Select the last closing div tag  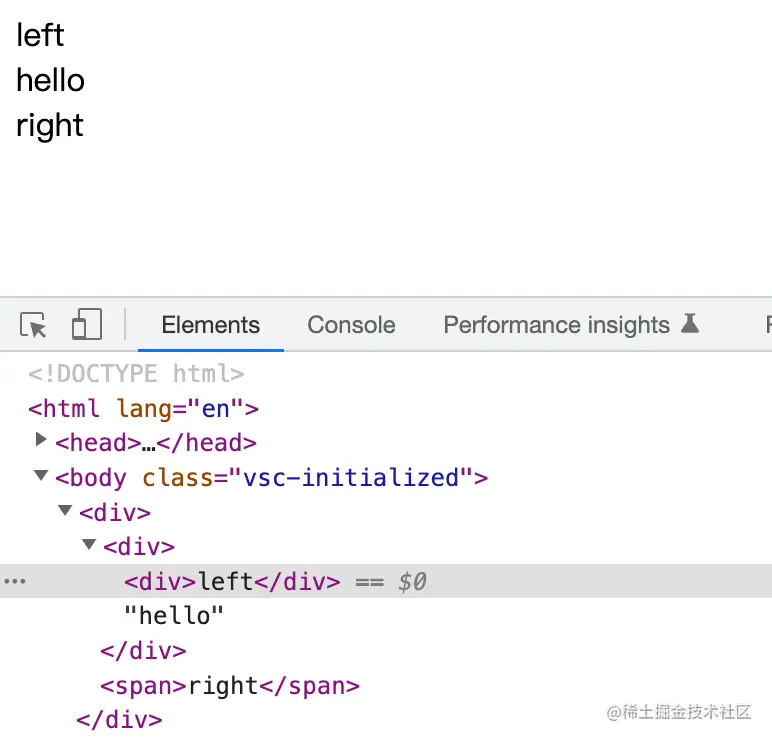[119, 720]
